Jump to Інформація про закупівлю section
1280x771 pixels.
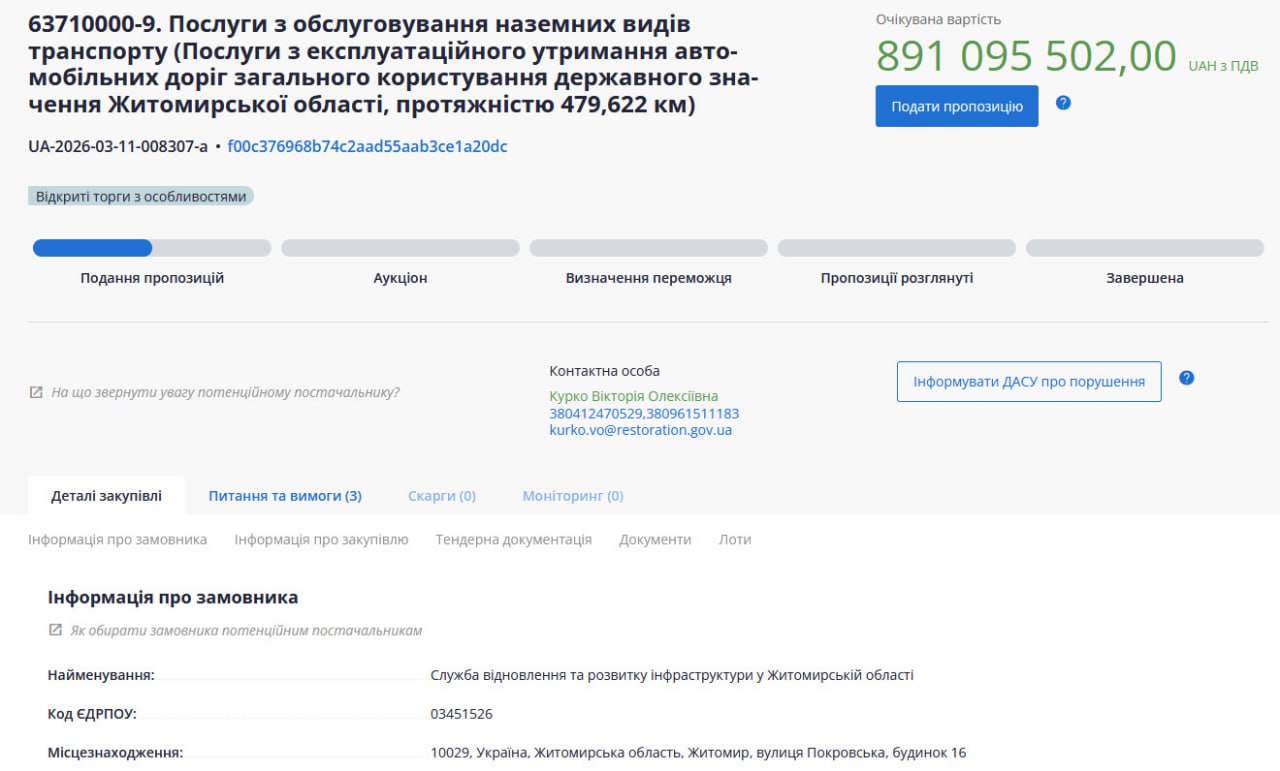[x=321, y=540]
